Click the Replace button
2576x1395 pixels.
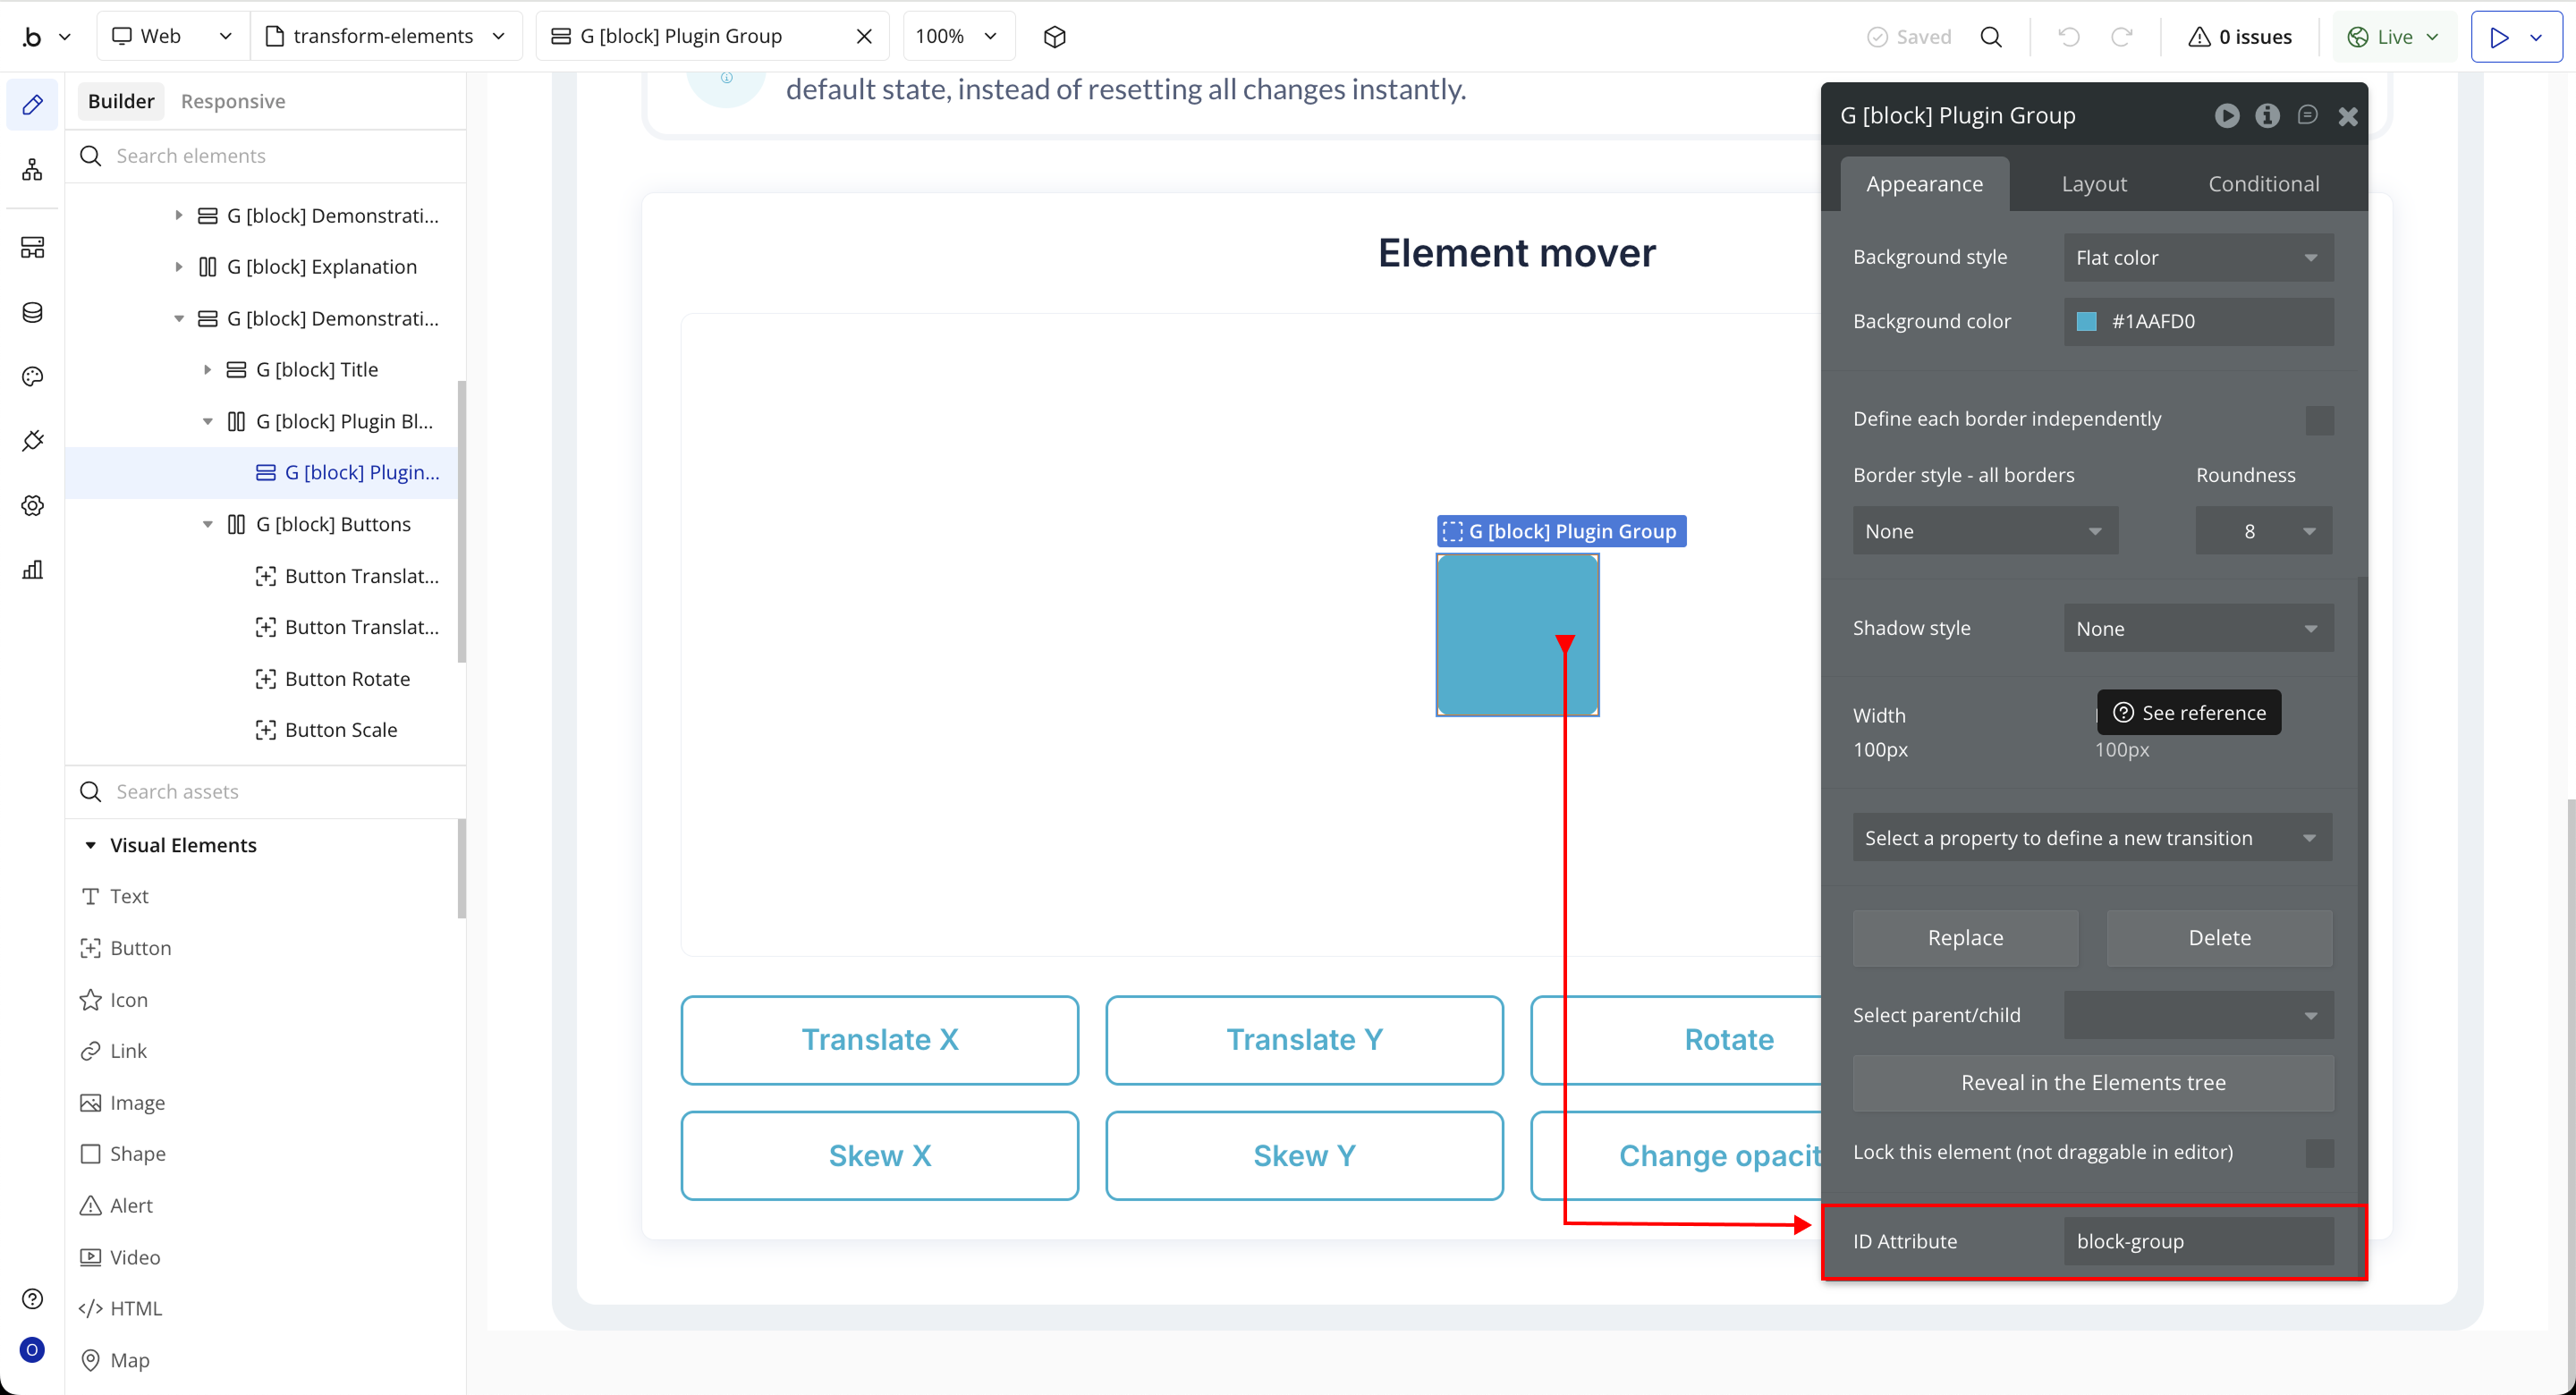[1964, 938]
